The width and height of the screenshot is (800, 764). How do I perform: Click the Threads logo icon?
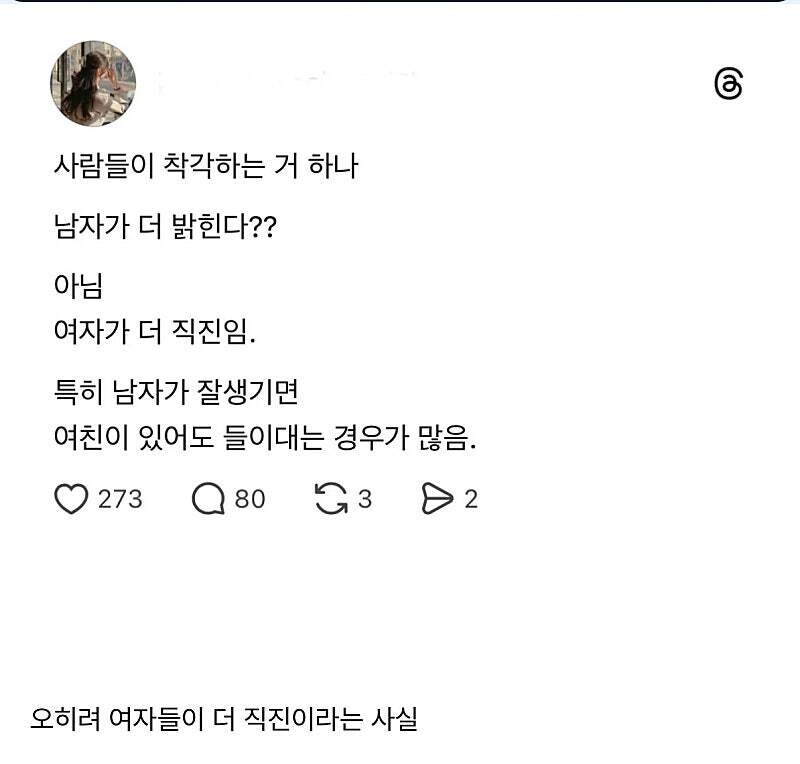pyautogui.click(x=729, y=85)
